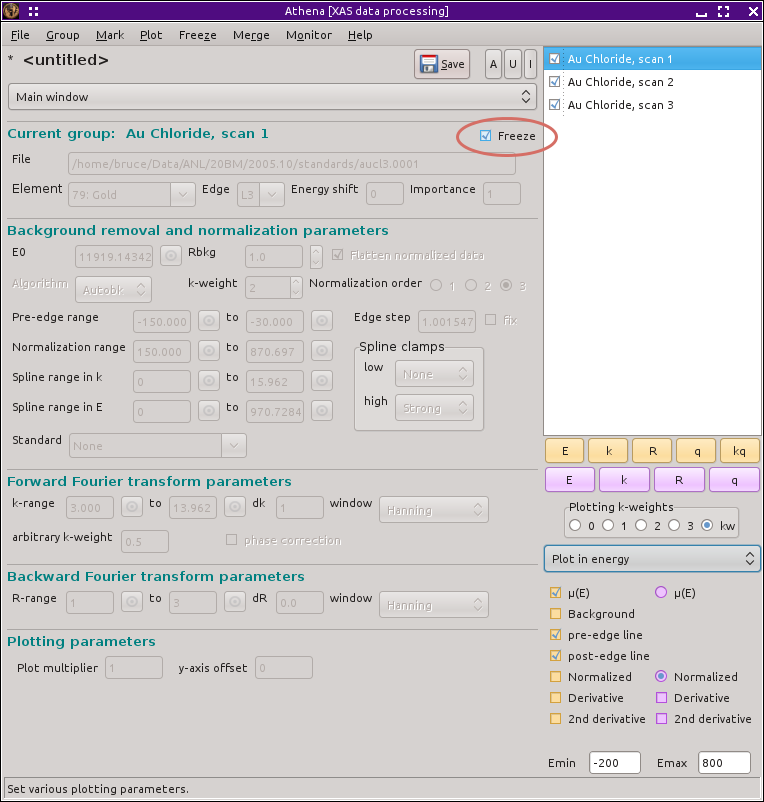
Task: Open the Algorithm Autobk dropdown
Action: click(x=114, y=289)
